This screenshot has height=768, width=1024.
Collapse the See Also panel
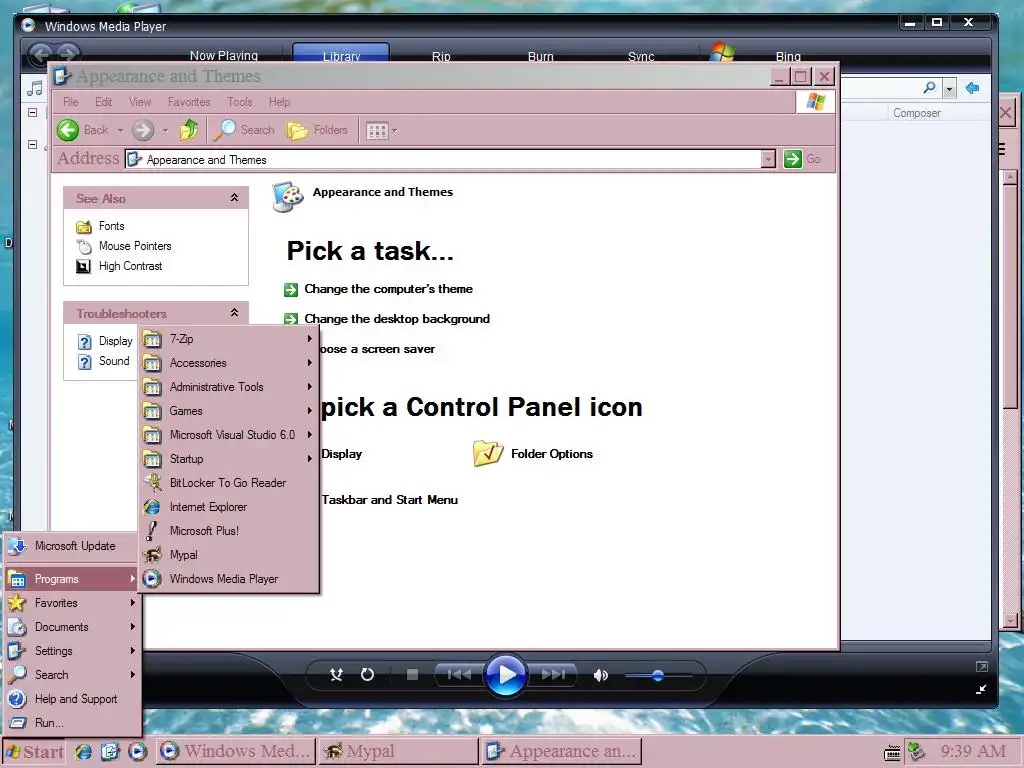[x=234, y=198]
